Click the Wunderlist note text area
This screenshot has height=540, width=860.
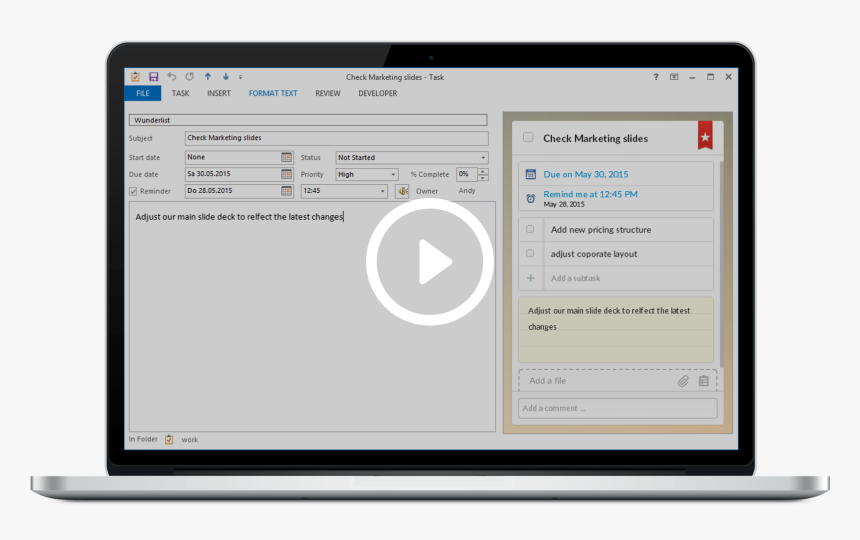615,329
